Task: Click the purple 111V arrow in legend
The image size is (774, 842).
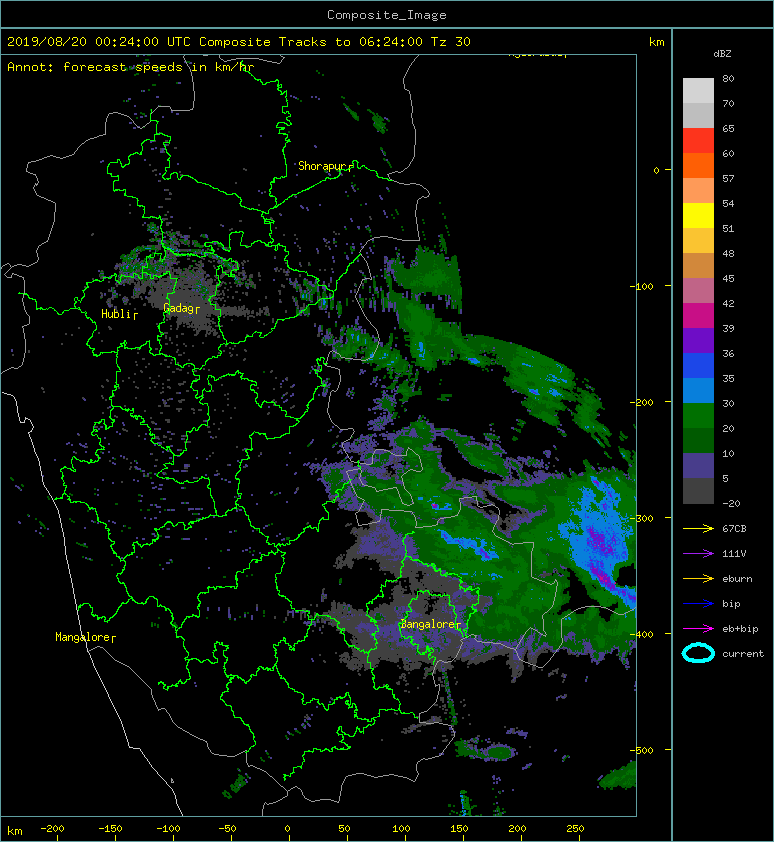Action: pyautogui.click(x=698, y=554)
